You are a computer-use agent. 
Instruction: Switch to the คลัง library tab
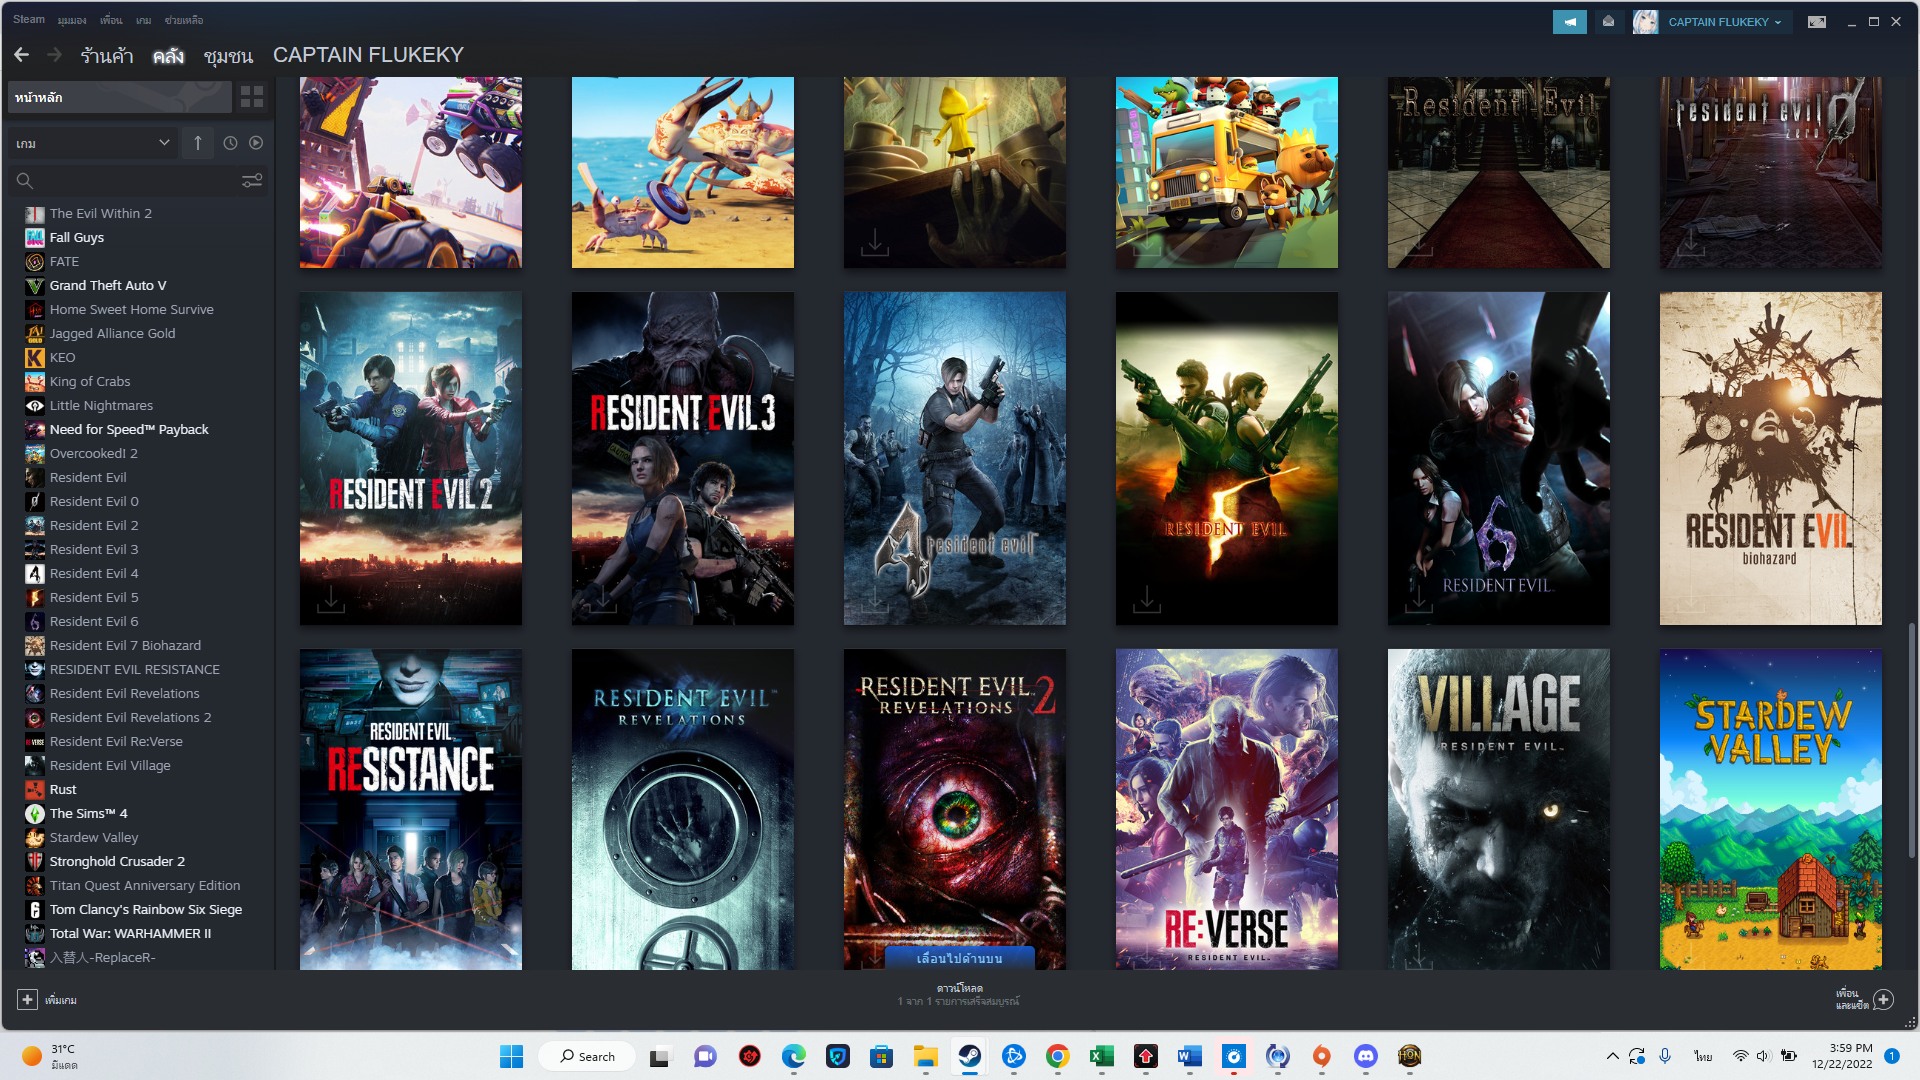[x=168, y=55]
